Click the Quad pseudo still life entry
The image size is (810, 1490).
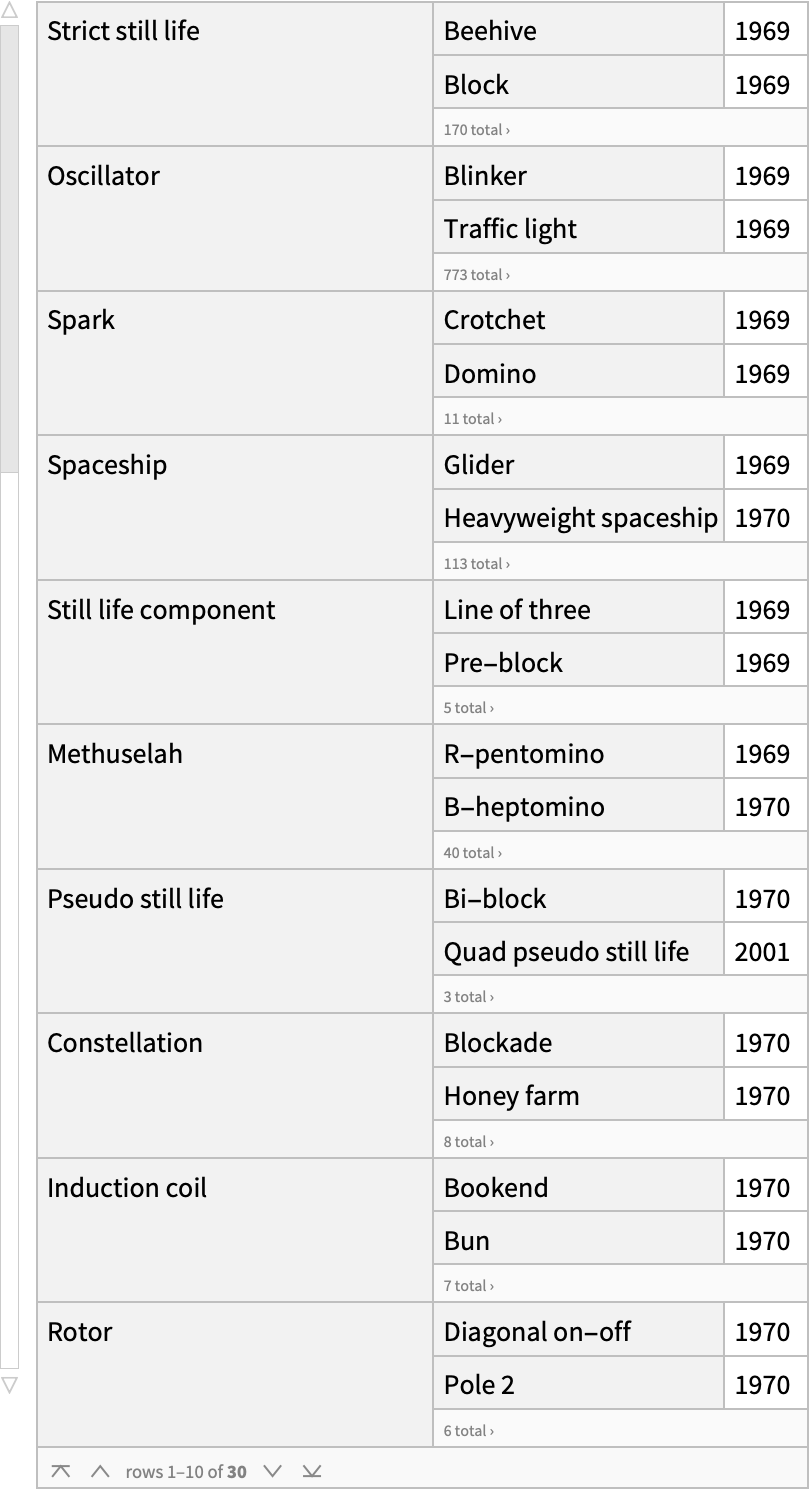tap(566, 952)
